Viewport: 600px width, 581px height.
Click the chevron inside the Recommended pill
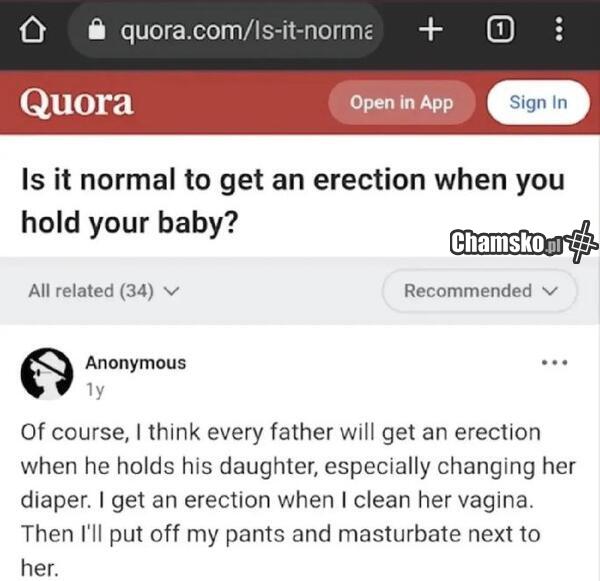point(547,292)
